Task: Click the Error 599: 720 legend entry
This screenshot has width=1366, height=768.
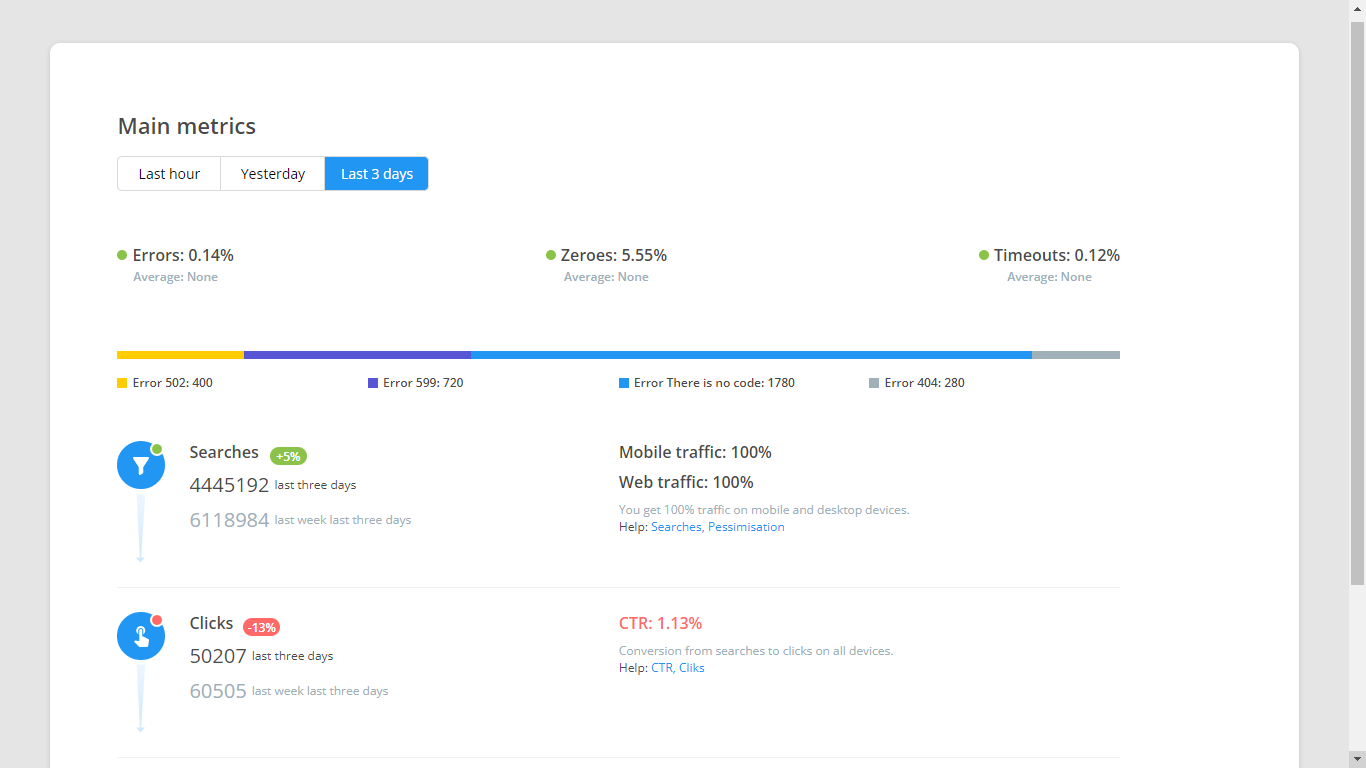Action: pyautogui.click(x=416, y=383)
